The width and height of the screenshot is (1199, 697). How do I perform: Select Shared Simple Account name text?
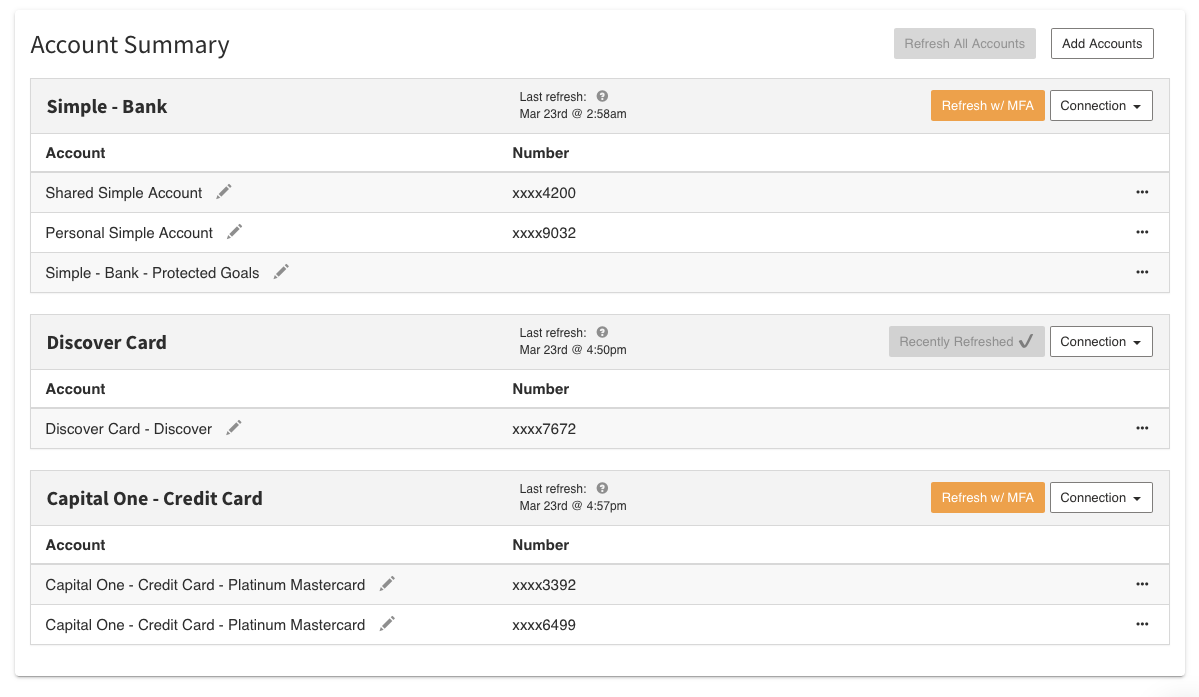click(124, 193)
